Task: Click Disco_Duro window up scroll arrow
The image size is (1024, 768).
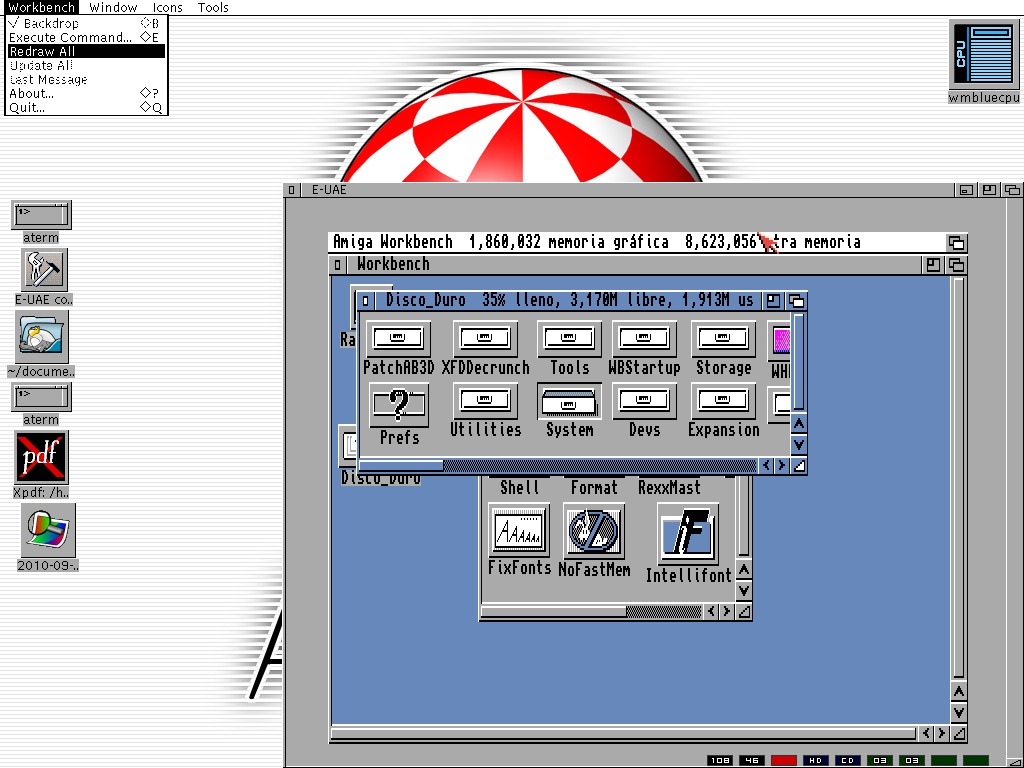Action: pyautogui.click(x=798, y=424)
